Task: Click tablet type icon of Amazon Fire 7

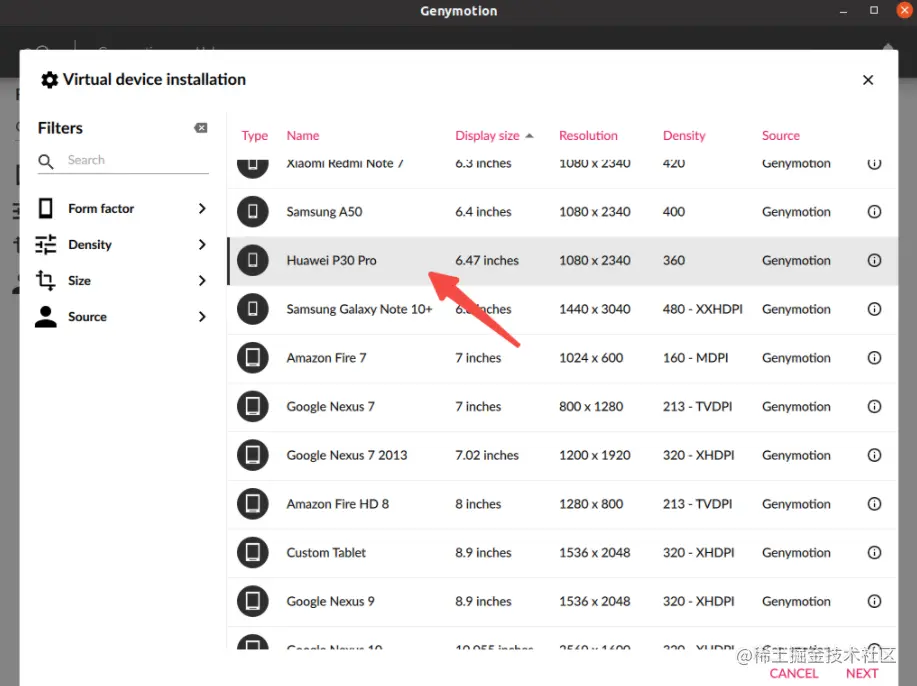Action: click(x=253, y=358)
